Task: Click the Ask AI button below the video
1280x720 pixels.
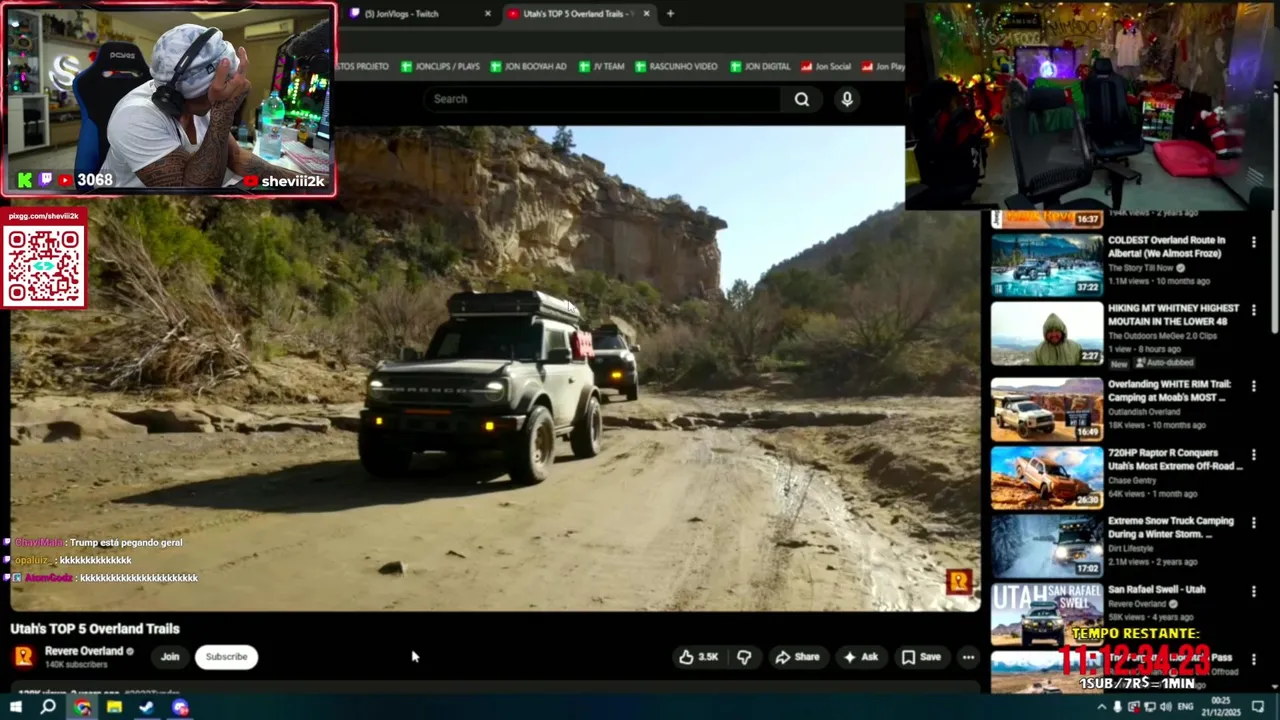Action: (x=860, y=657)
